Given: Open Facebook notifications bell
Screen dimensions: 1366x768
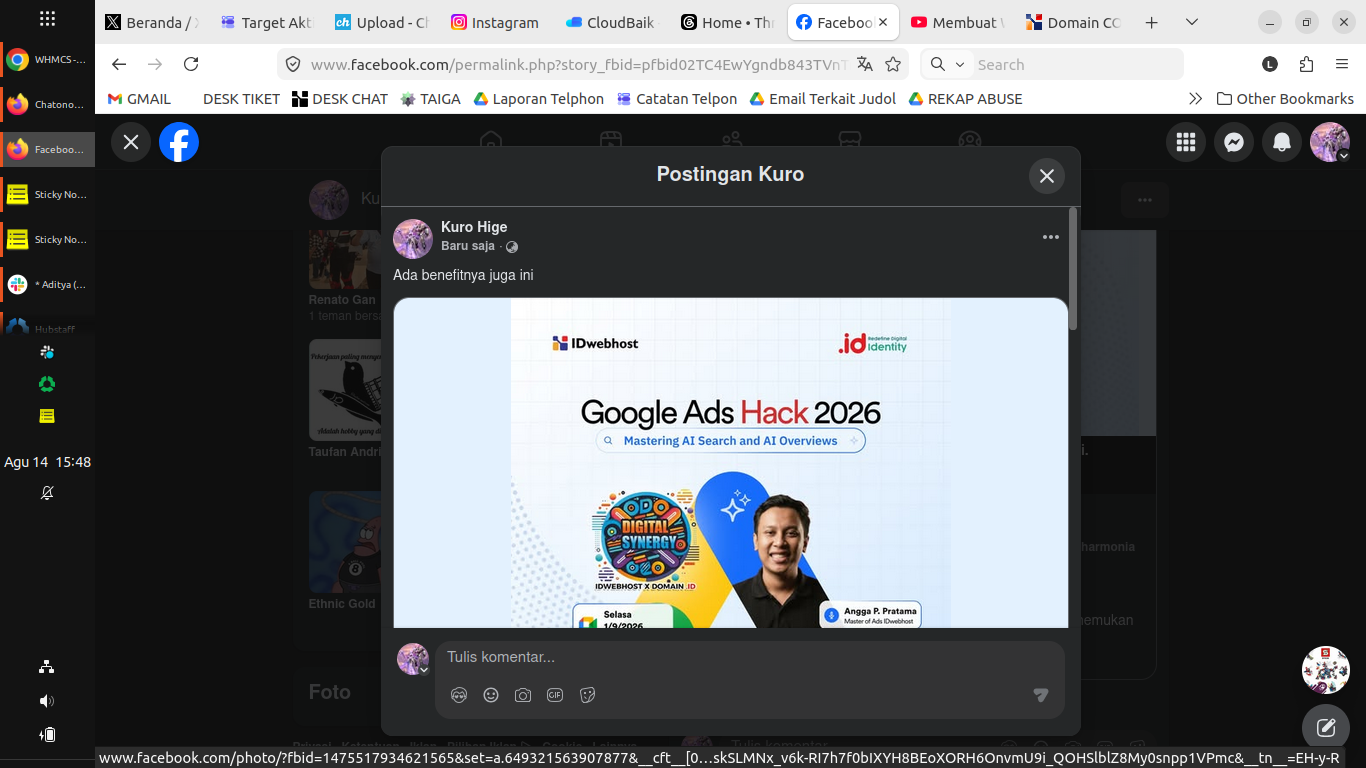Looking at the screenshot, I should (1282, 142).
